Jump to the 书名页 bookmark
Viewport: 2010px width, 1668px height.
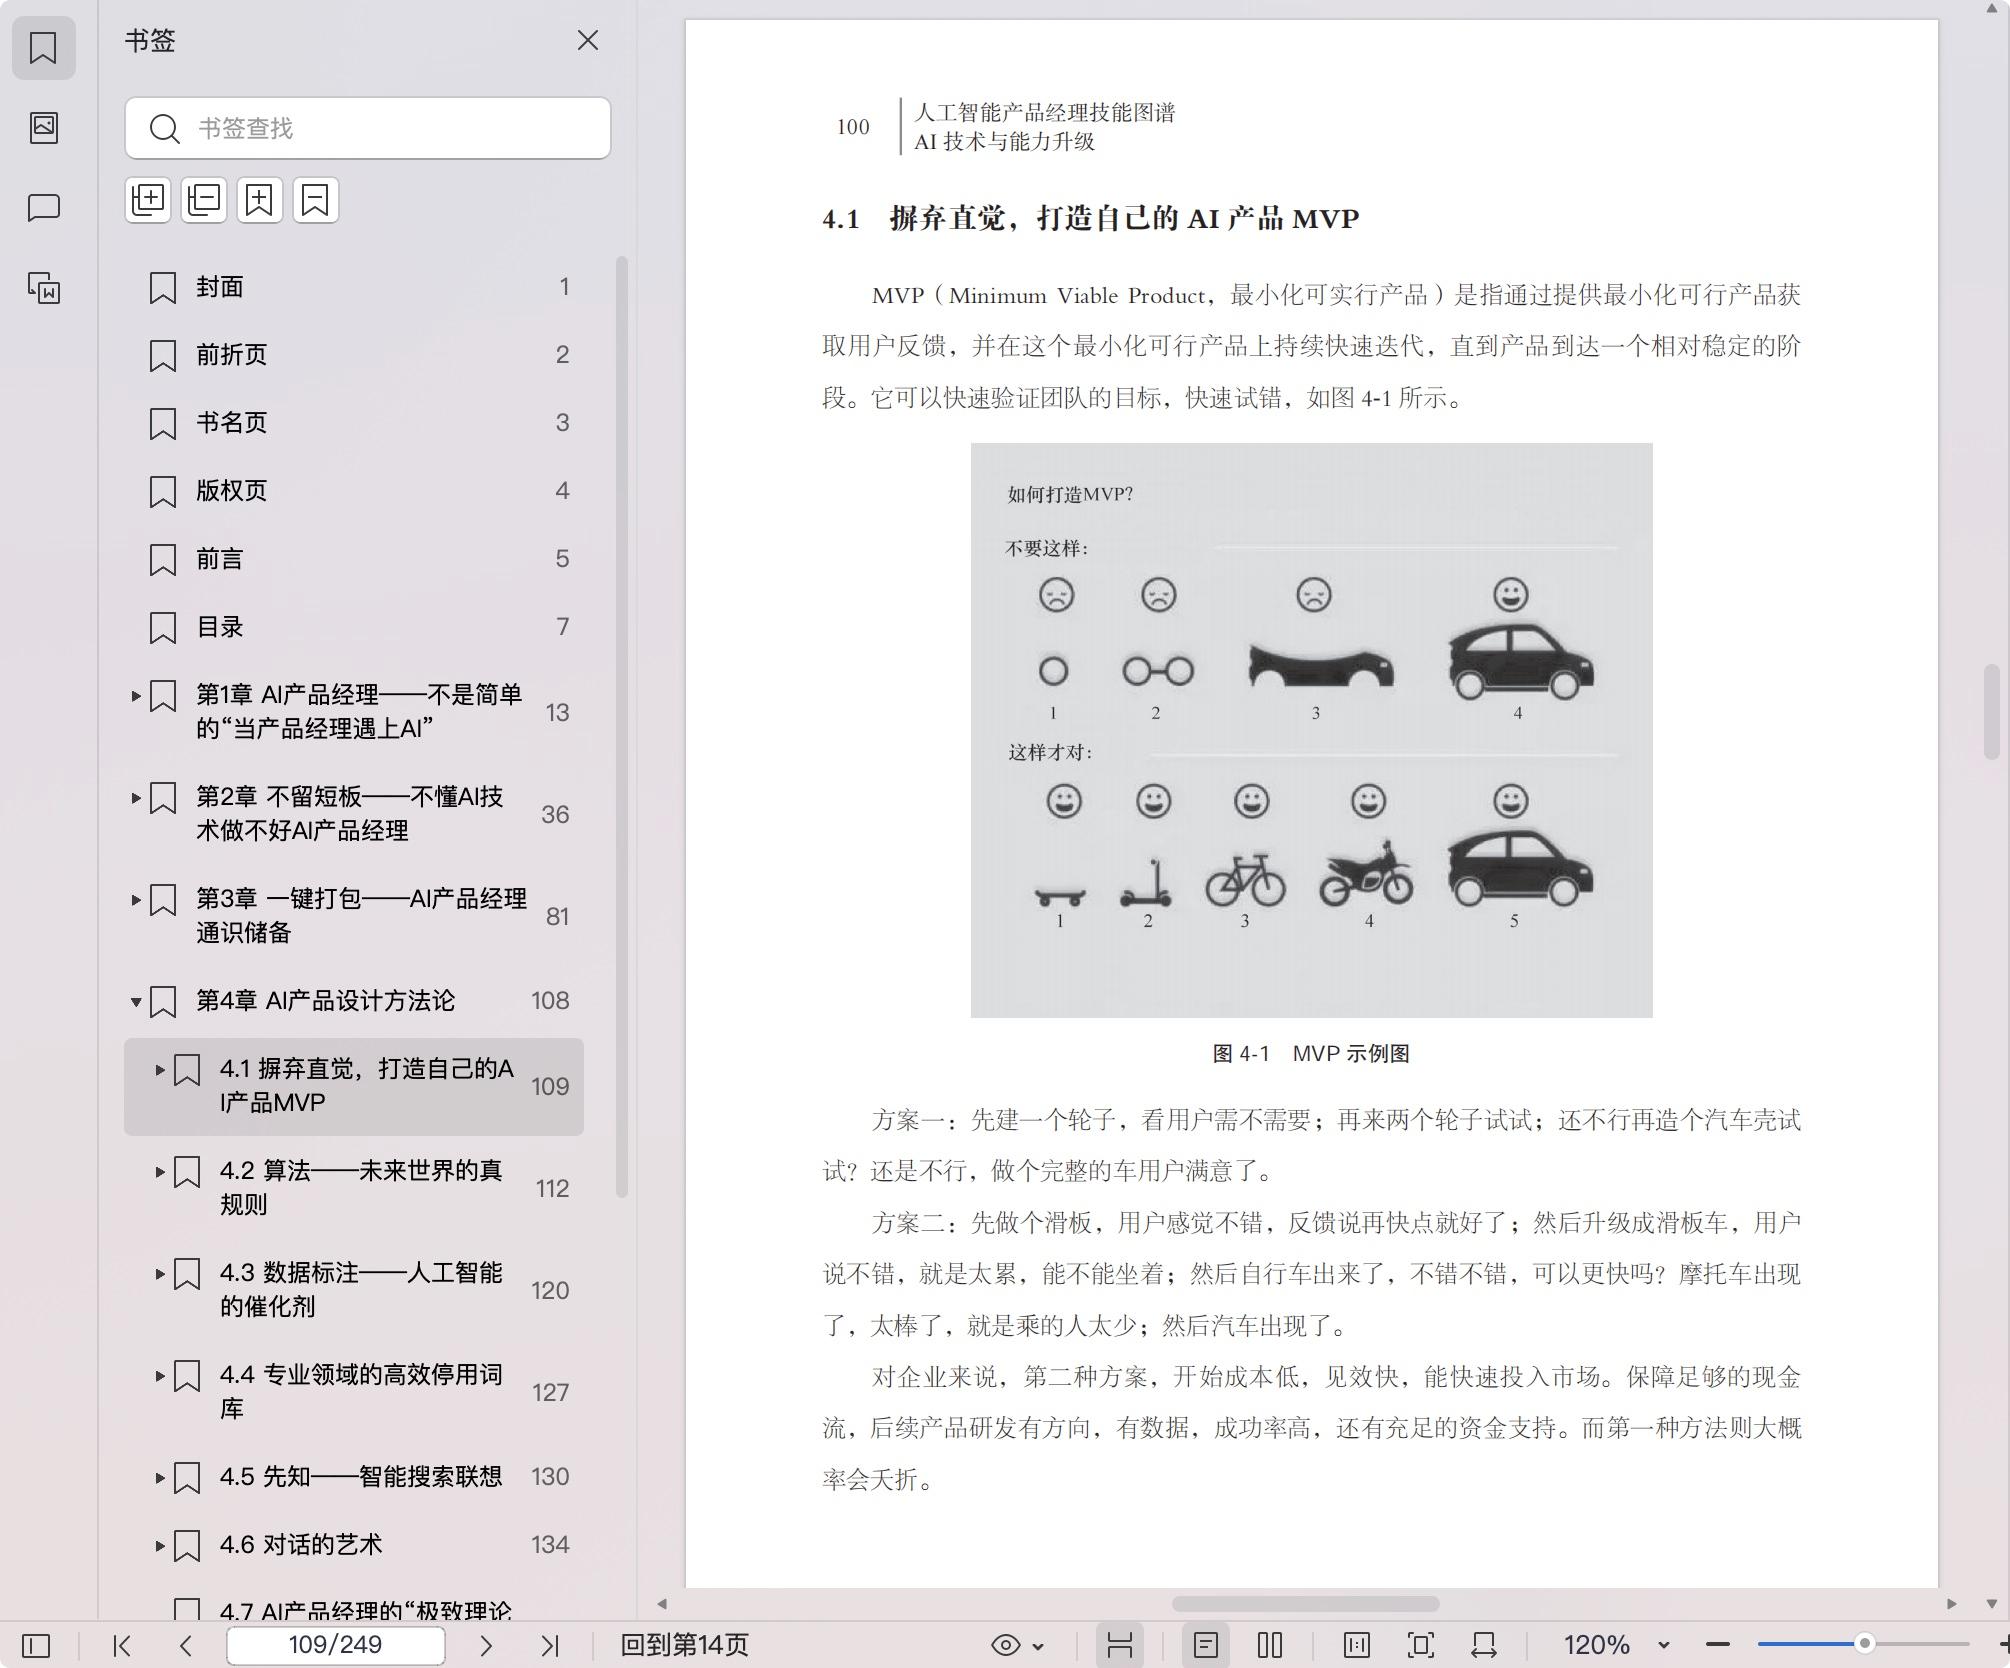354,423
